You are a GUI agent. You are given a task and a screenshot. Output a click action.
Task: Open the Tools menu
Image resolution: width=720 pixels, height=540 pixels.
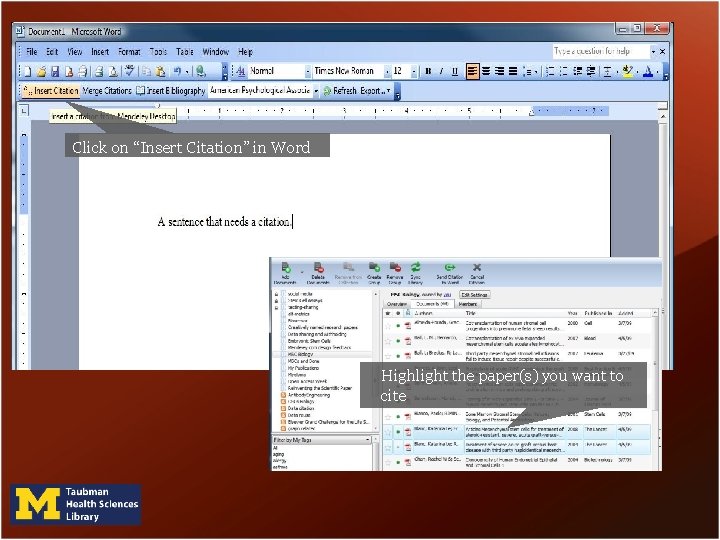158,51
